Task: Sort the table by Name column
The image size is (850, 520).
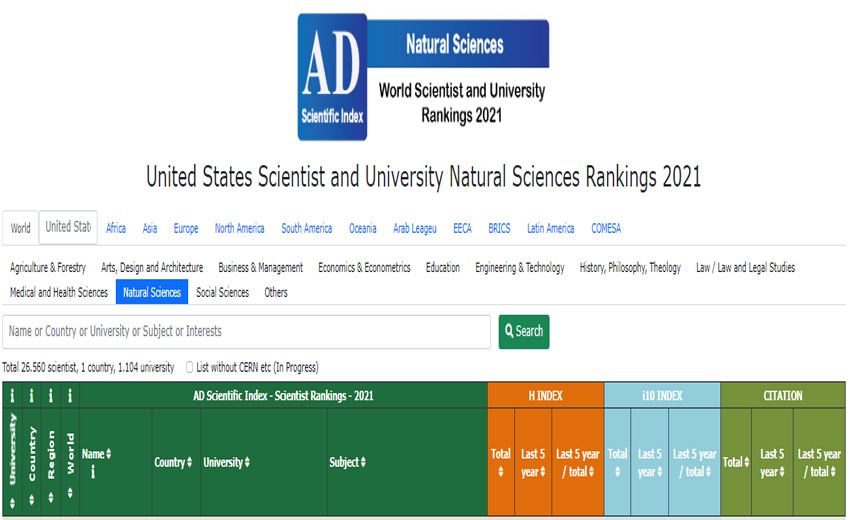Action: coord(96,454)
